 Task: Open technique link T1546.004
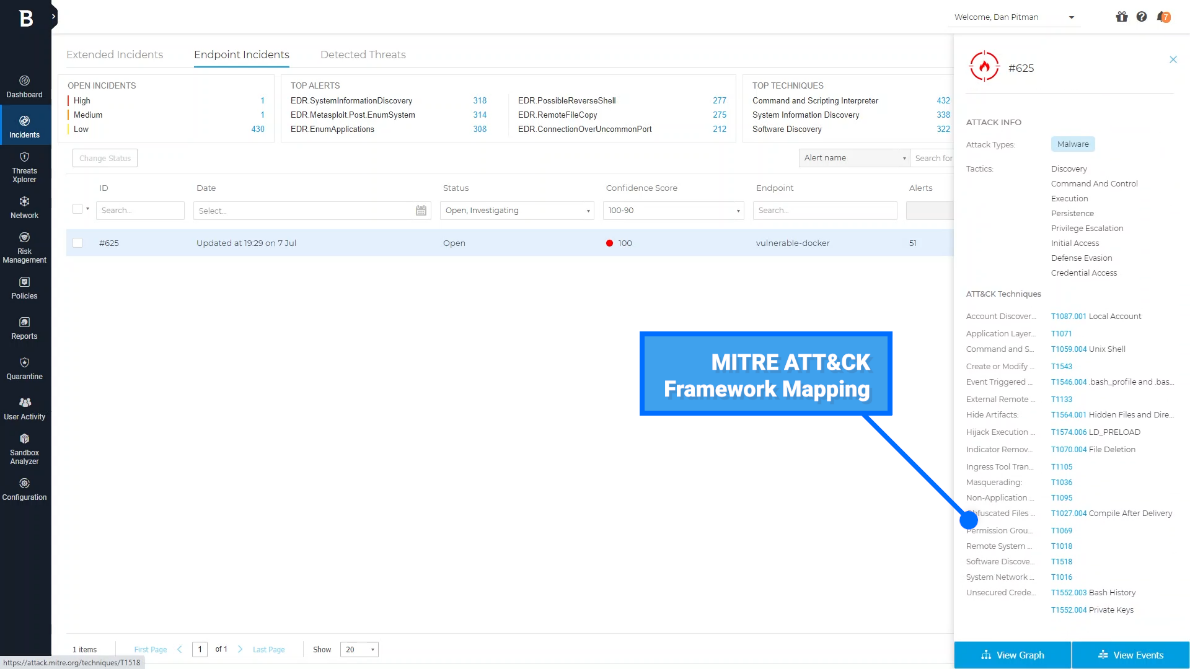click(1069, 382)
